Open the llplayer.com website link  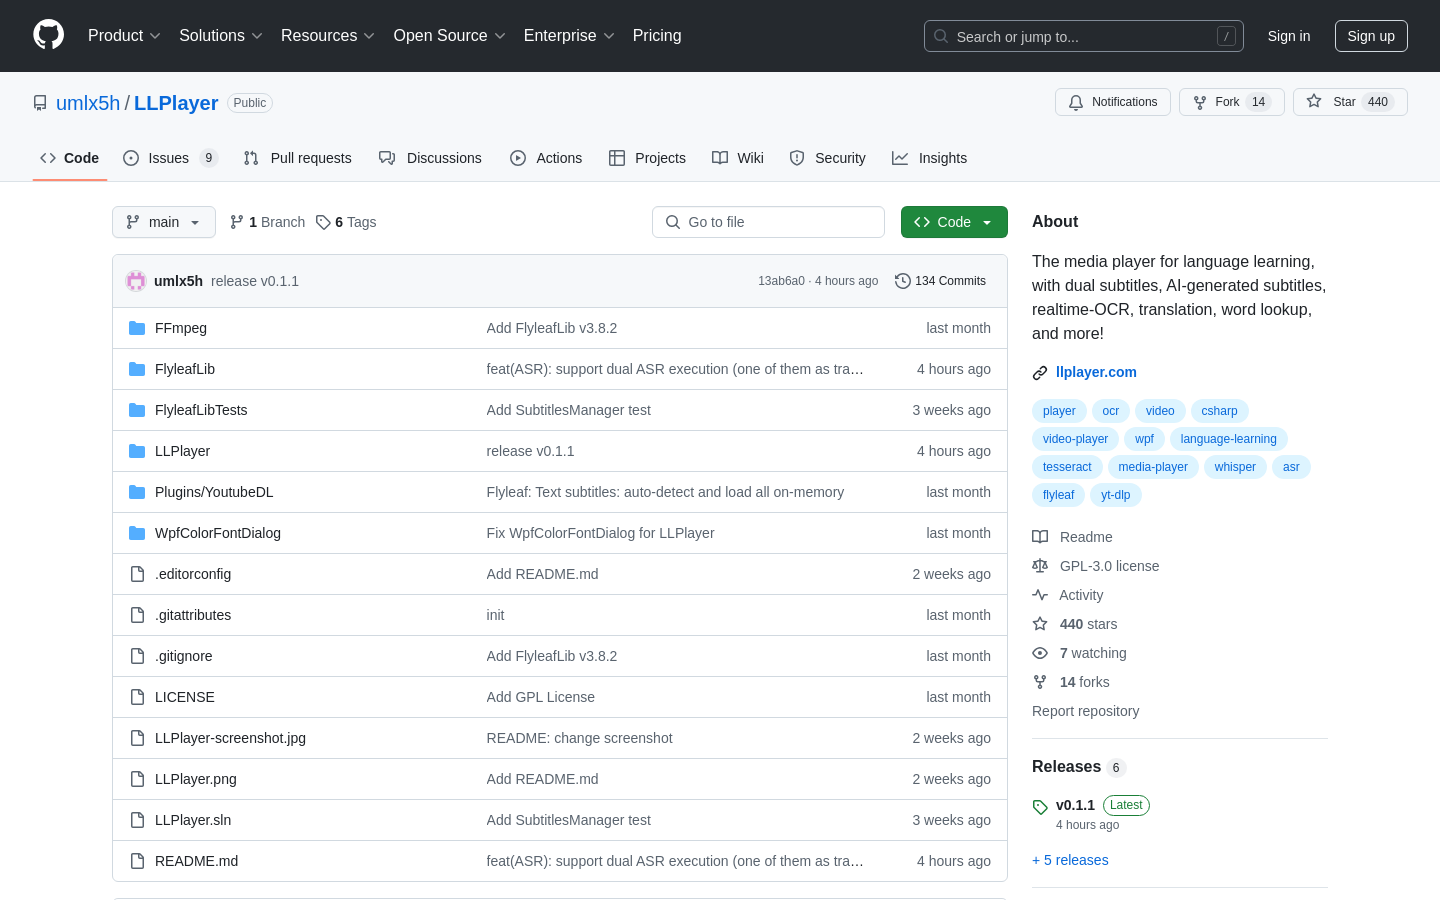coord(1096,372)
